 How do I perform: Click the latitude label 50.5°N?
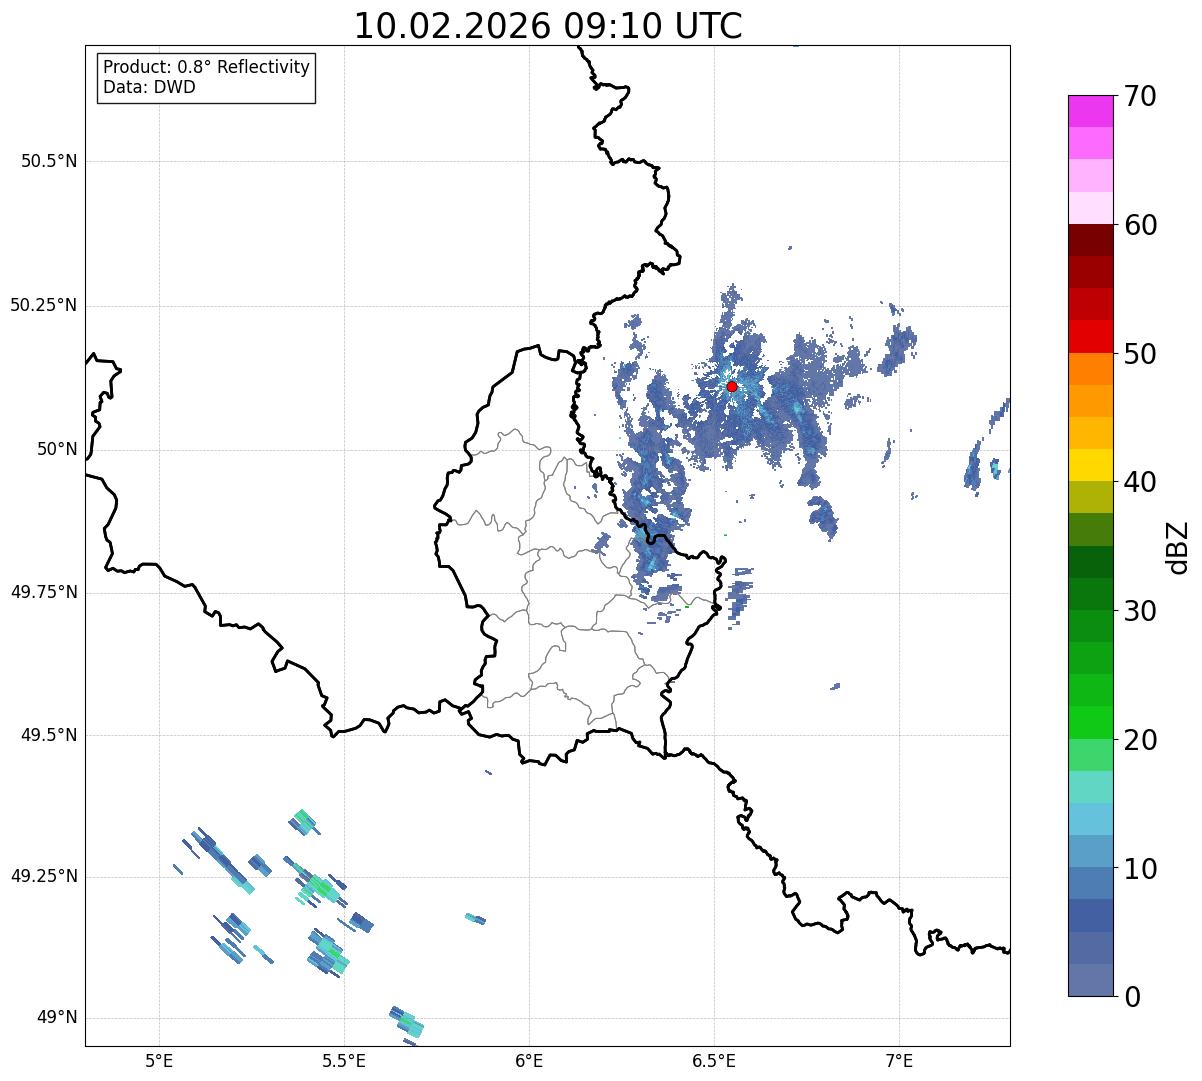[x=49, y=161]
